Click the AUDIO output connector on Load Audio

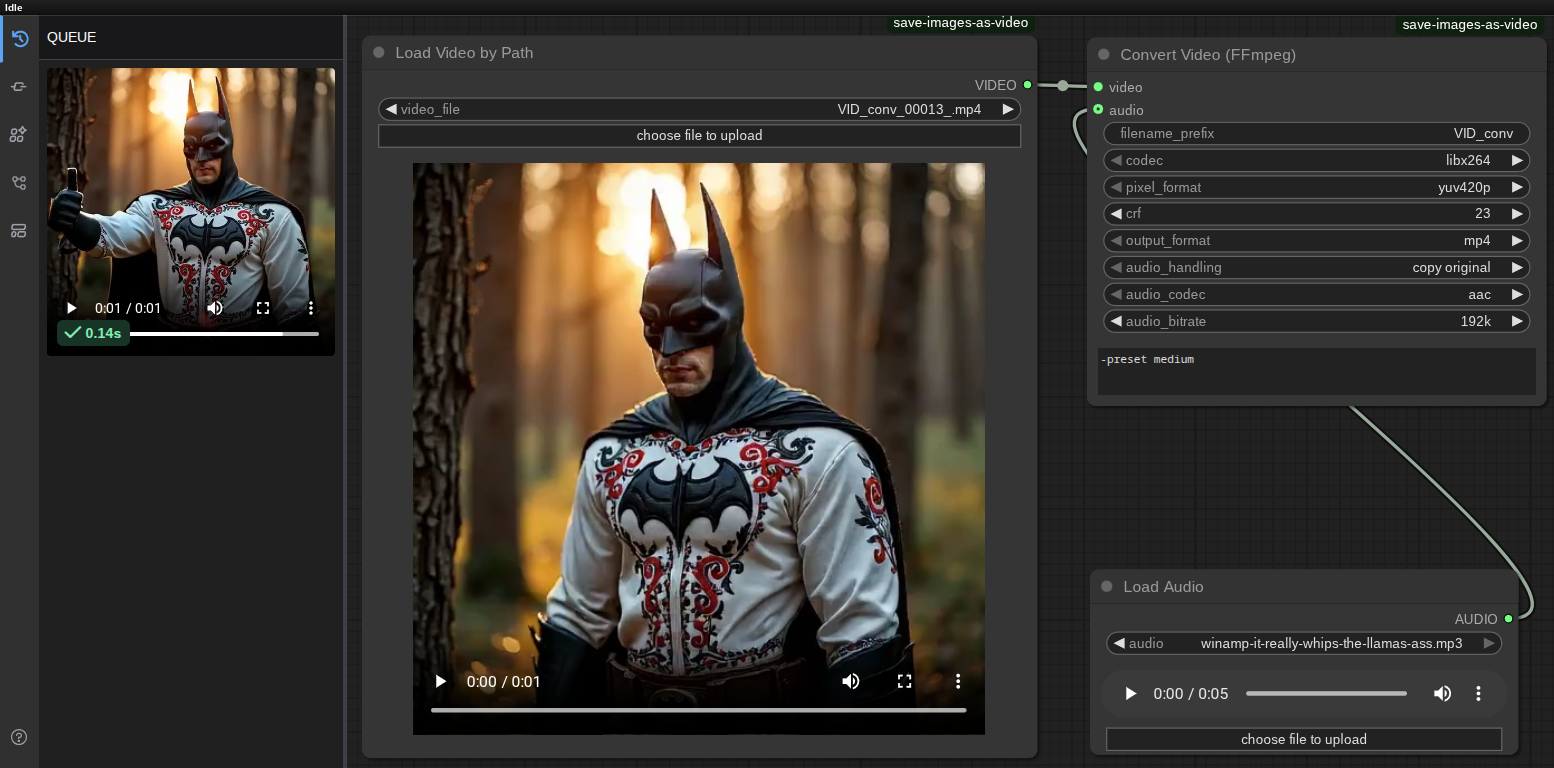(x=1509, y=619)
